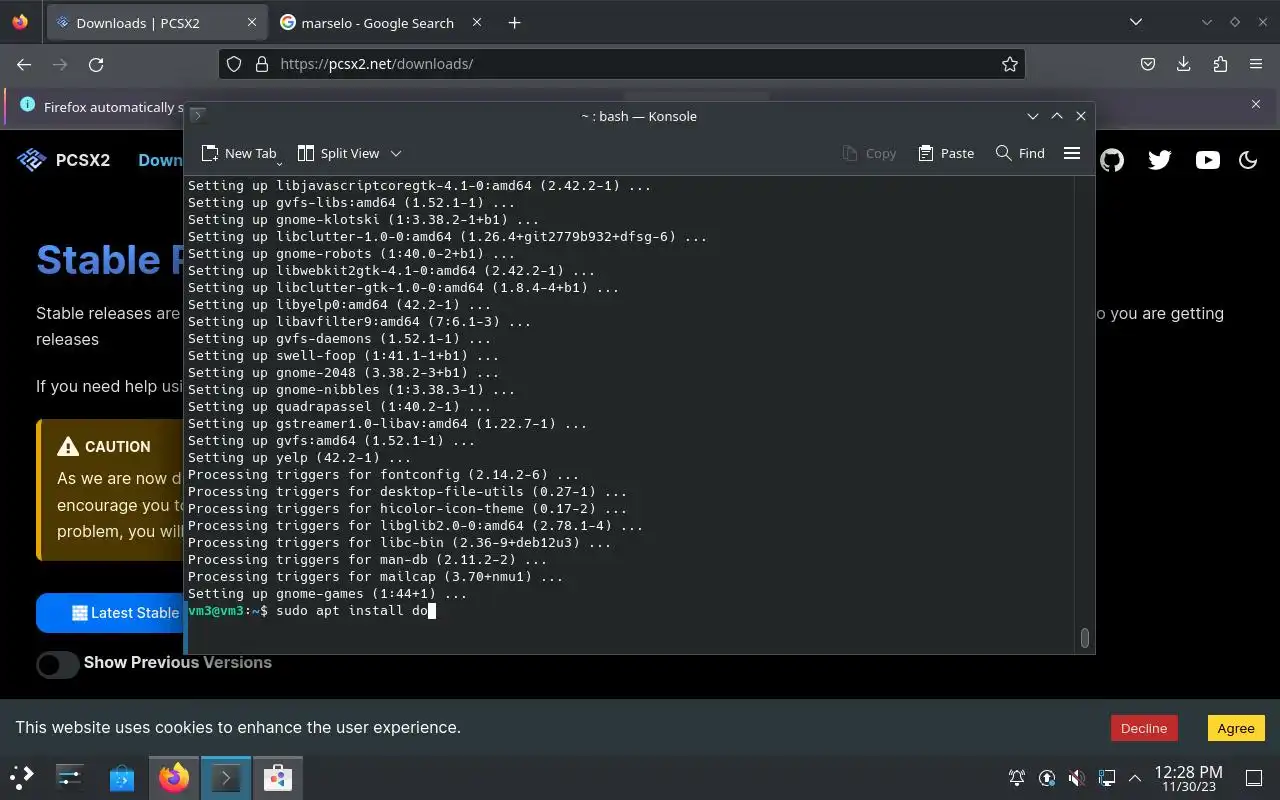Open a new Firefox tab with plus
The height and width of the screenshot is (800, 1280).
click(x=514, y=22)
